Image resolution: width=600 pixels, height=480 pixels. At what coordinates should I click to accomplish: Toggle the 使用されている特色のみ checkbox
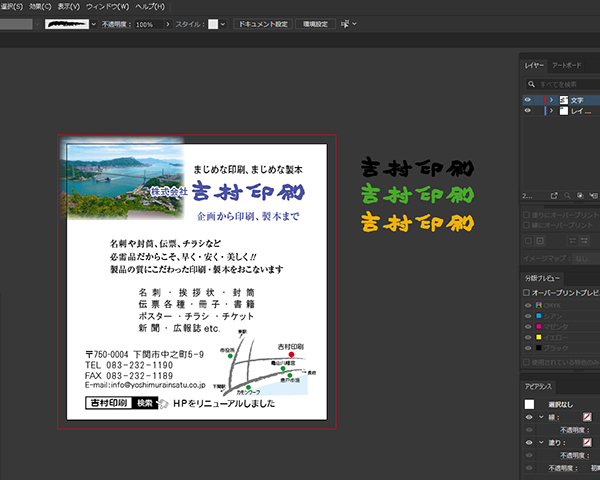coord(527,362)
